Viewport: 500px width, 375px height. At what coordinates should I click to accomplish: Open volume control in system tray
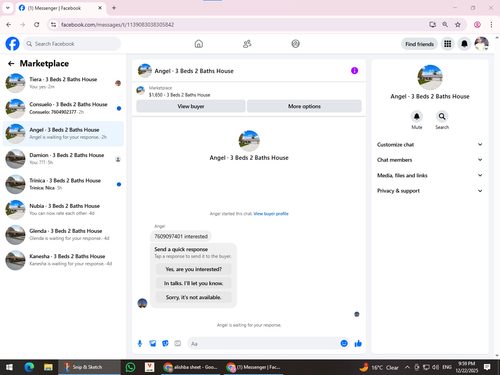pyautogui.click(x=435, y=367)
